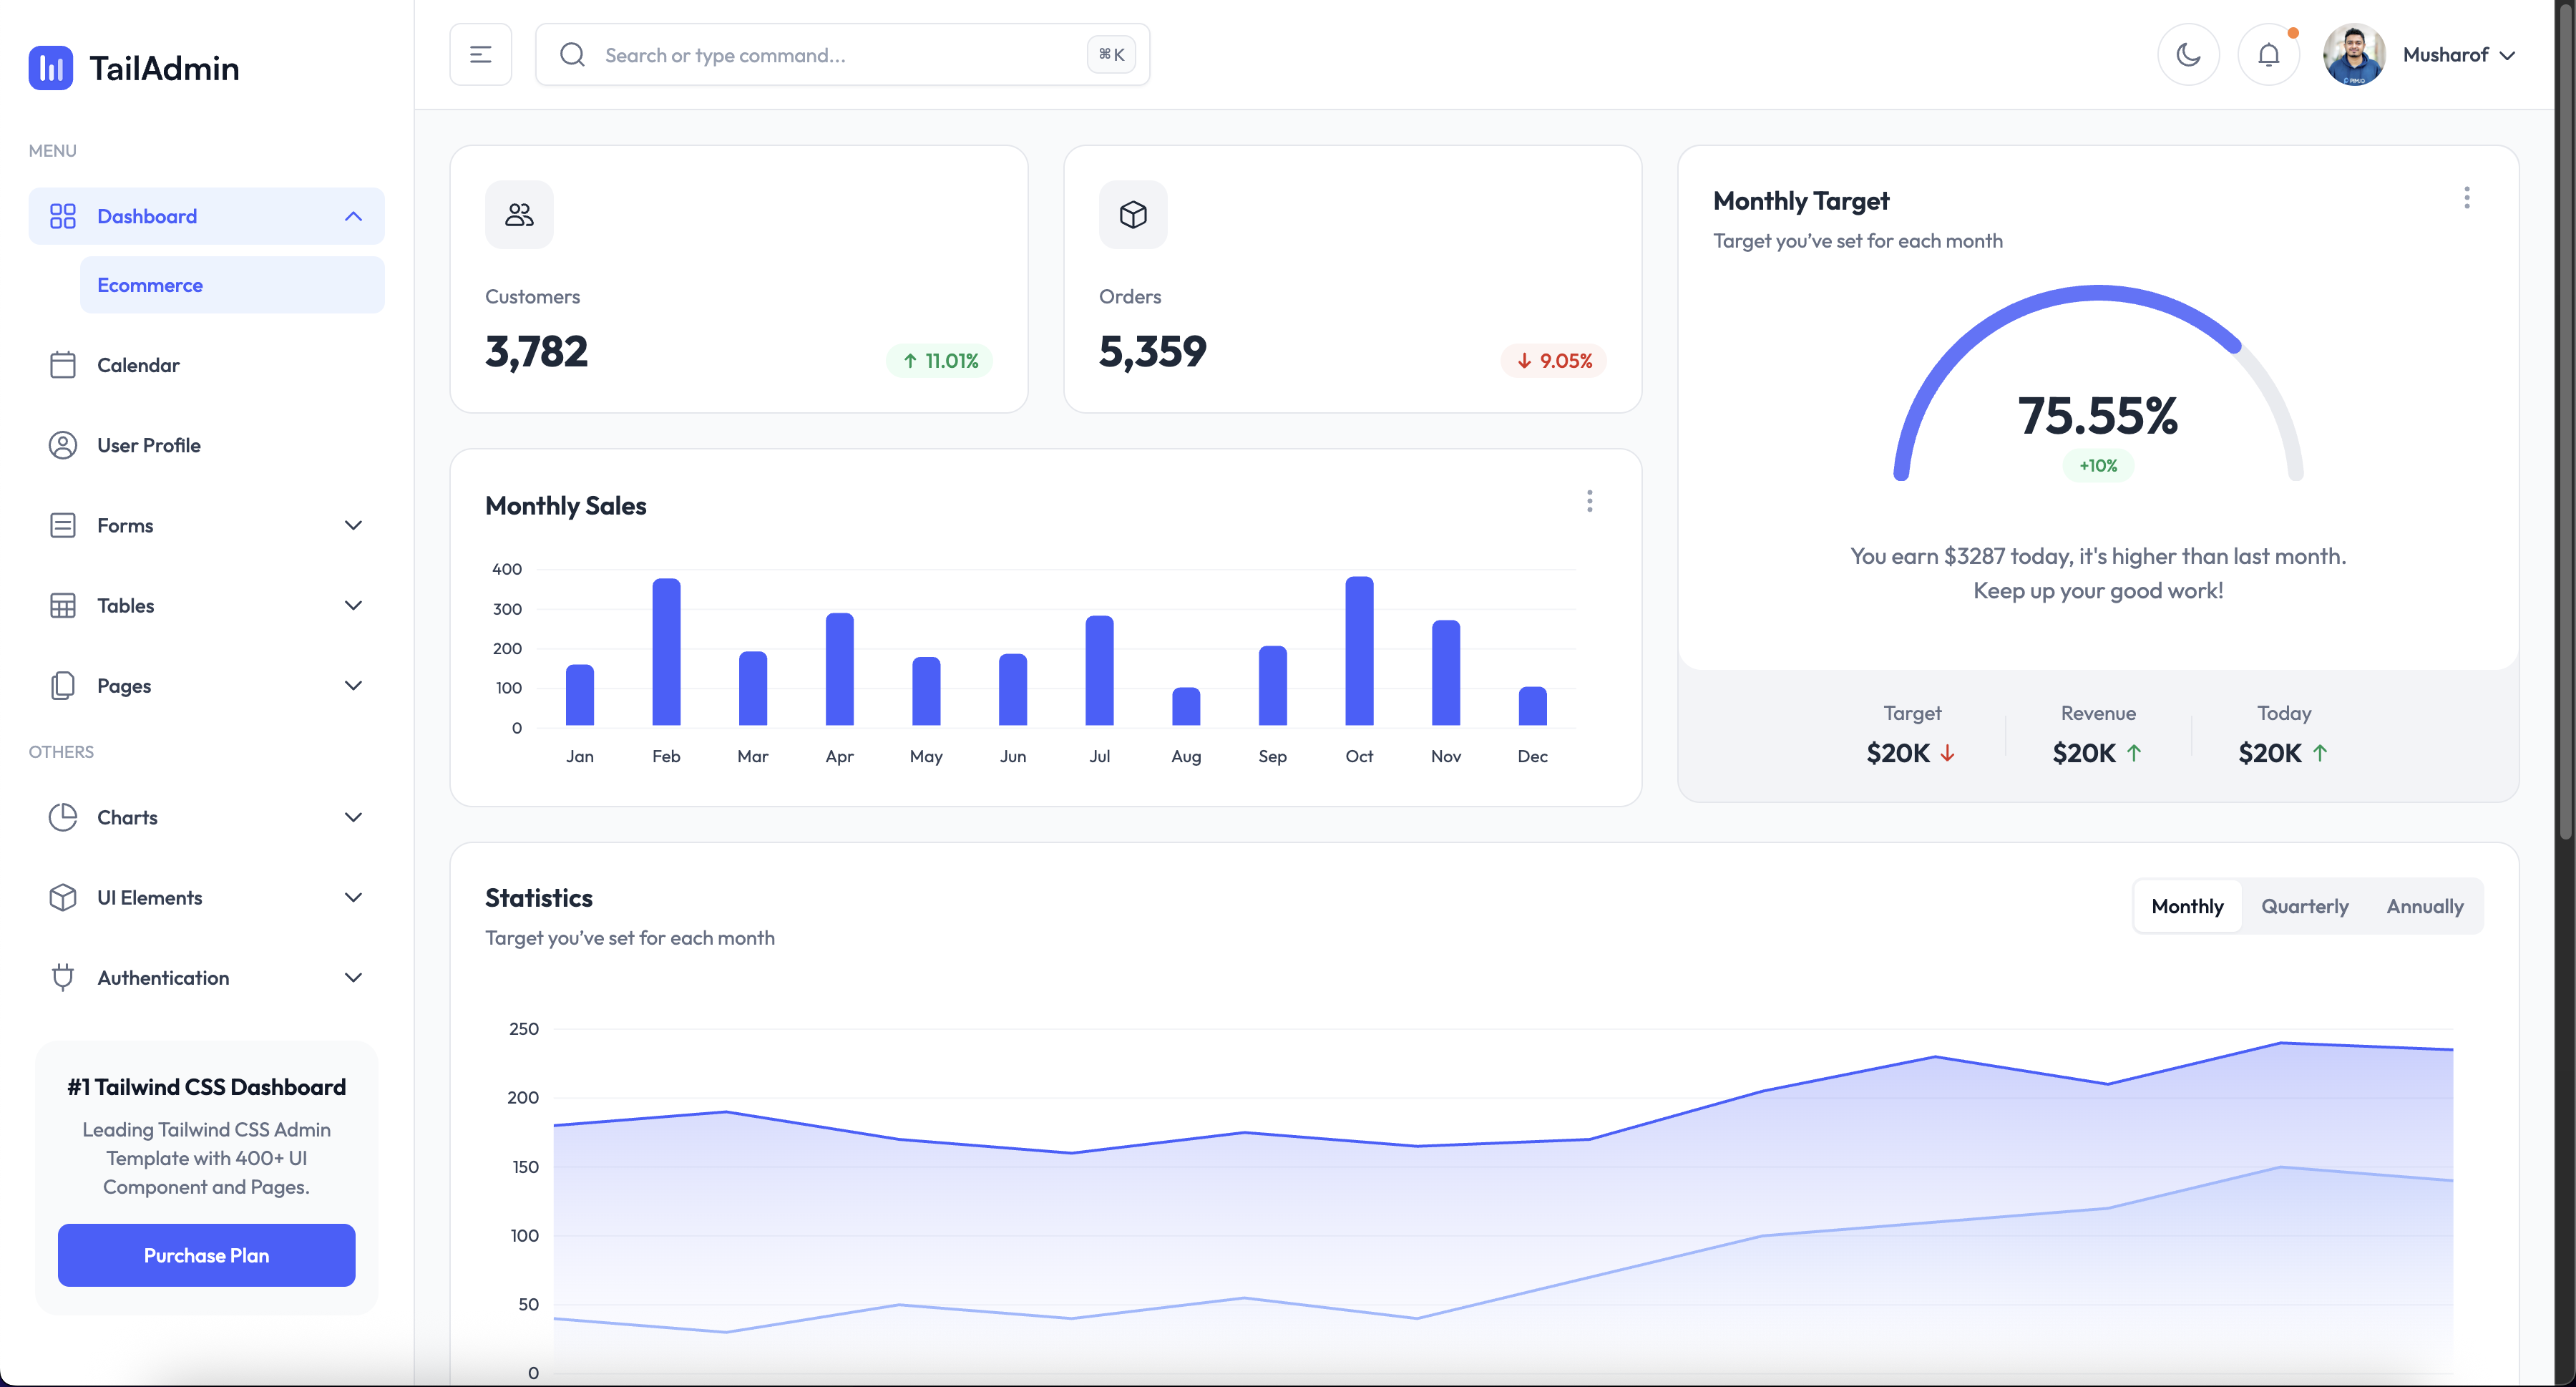Open Monthly Target three-dot menu
2576x1387 pixels.
tap(2467, 198)
